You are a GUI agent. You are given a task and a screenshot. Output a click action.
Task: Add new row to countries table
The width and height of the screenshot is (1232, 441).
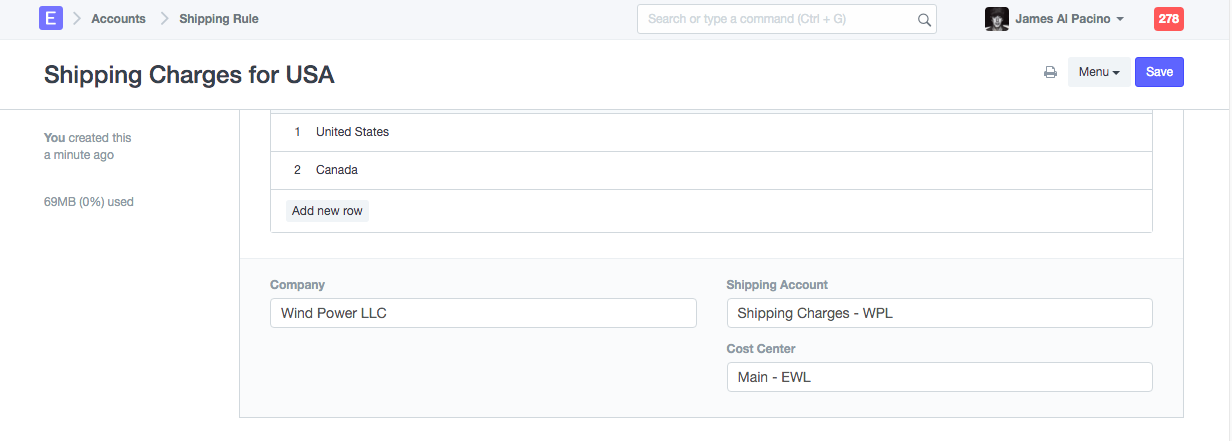pyautogui.click(x=327, y=211)
